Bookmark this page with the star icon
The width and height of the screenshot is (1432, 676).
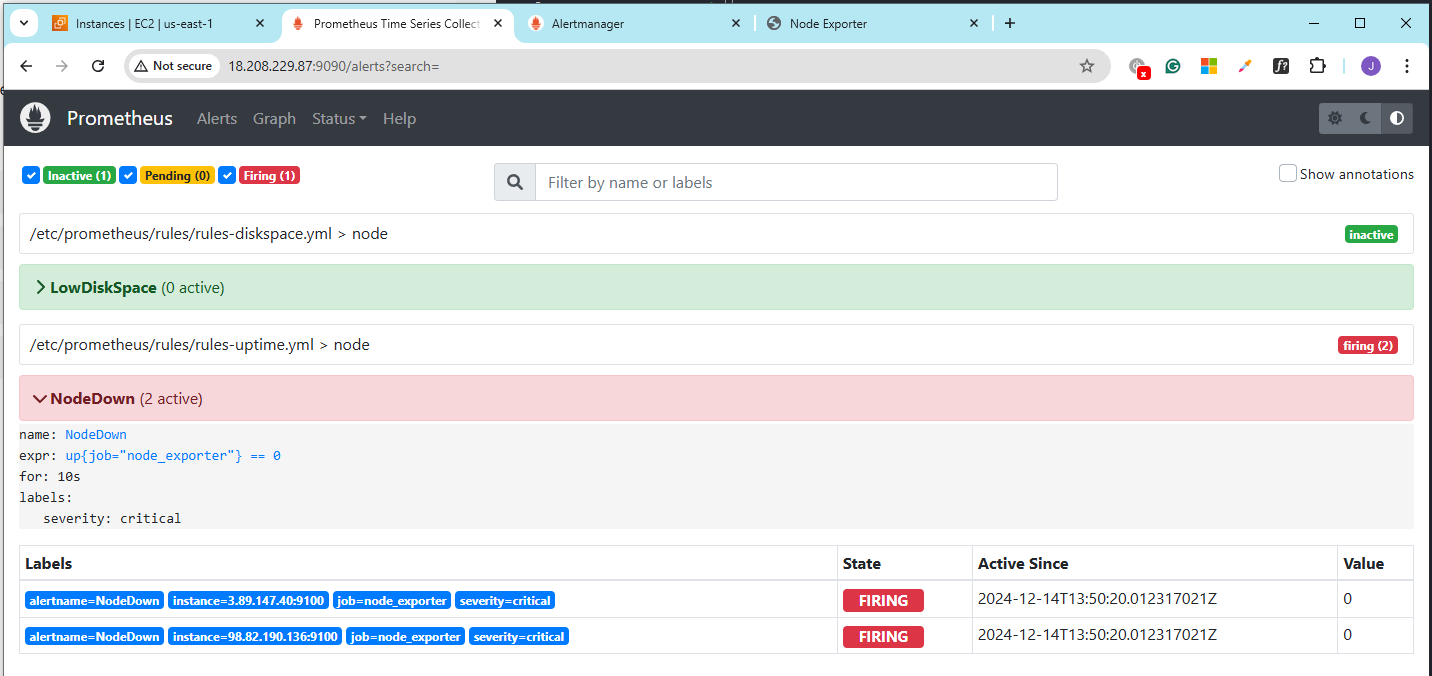(1087, 66)
